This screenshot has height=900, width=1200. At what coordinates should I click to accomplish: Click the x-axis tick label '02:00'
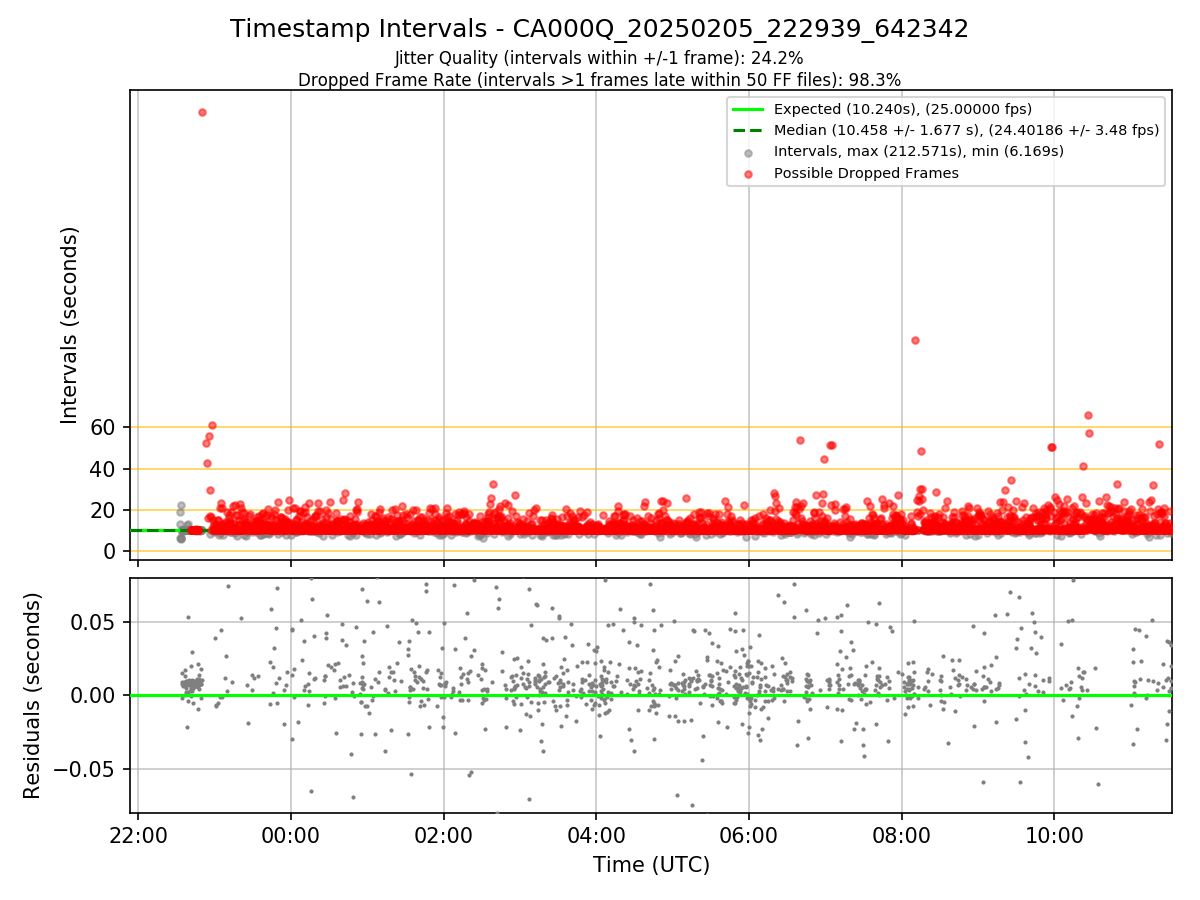pyautogui.click(x=444, y=835)
